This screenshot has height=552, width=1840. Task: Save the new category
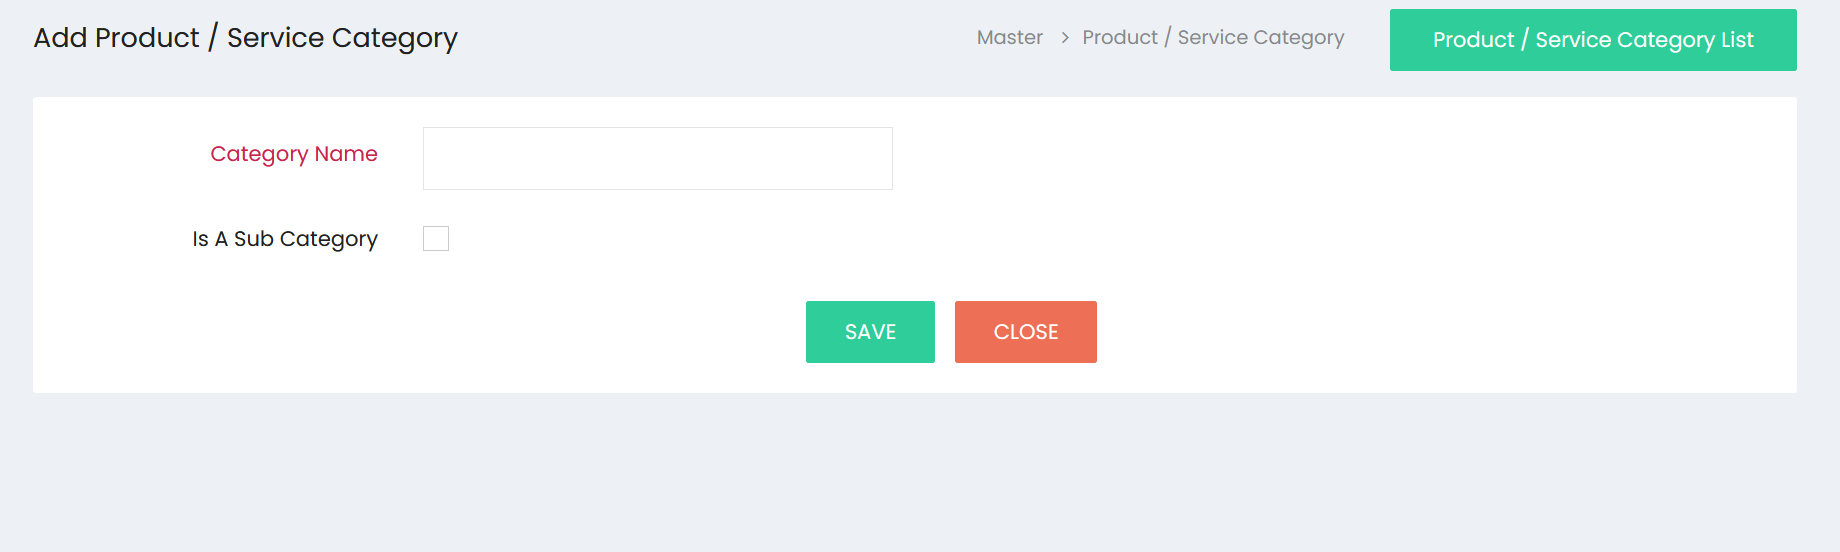(870, 332)
